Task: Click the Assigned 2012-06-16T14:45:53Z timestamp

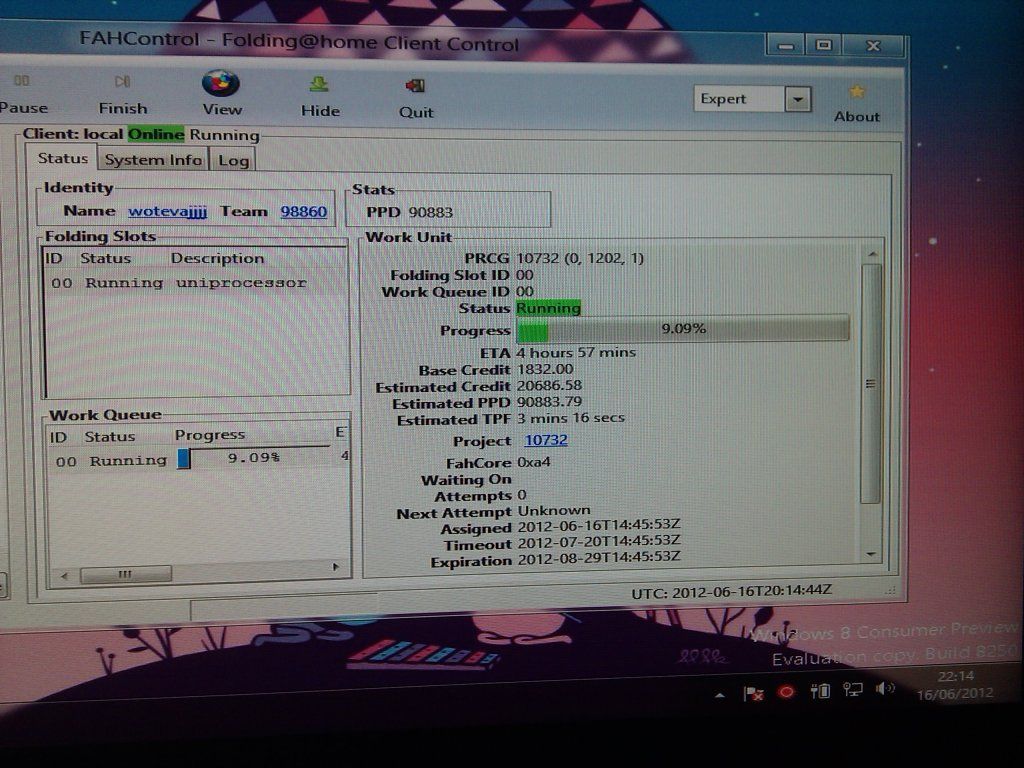Action: tap(599, 525)
